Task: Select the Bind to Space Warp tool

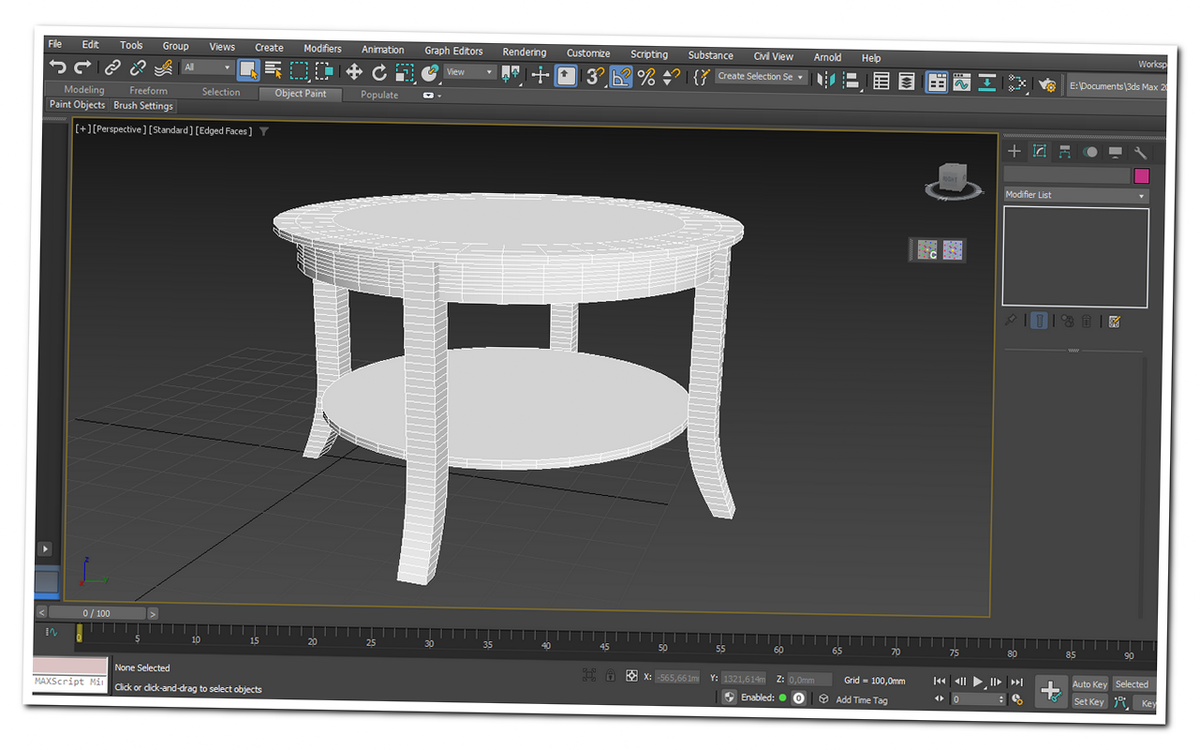Action: coord(164,68)
